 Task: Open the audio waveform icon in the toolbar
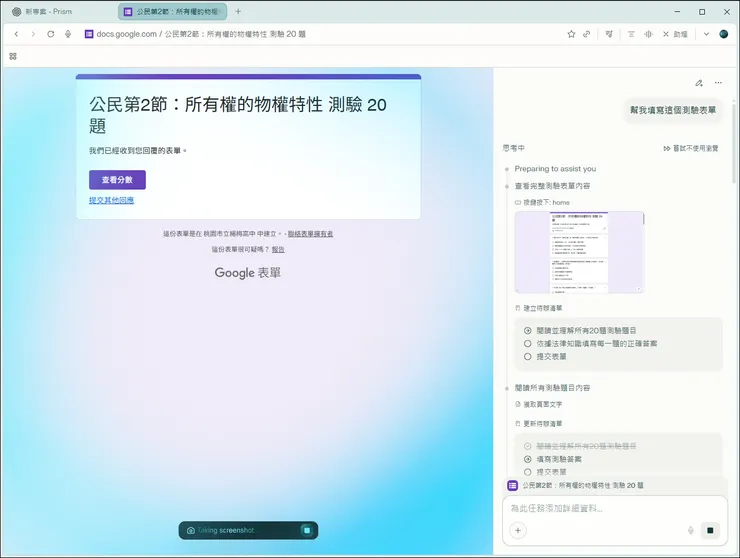pos(648,34)
